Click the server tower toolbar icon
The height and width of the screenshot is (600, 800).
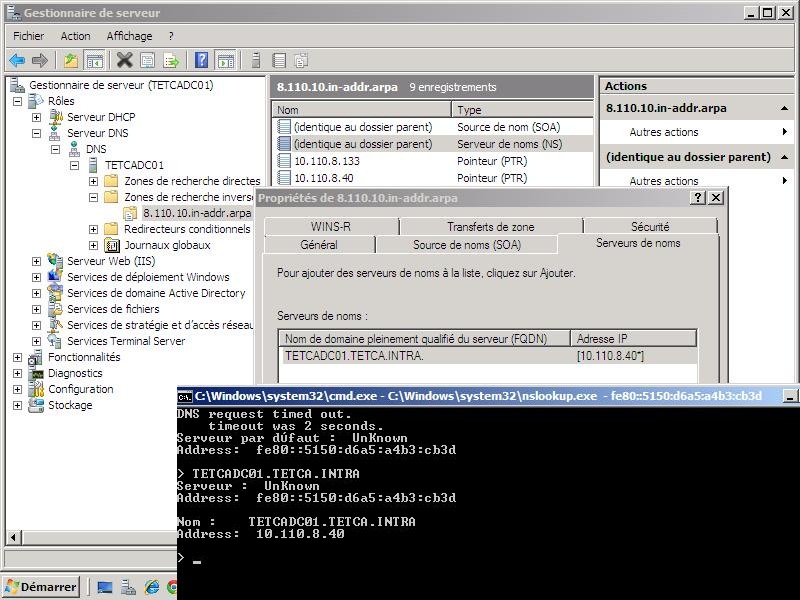(256, 61)
